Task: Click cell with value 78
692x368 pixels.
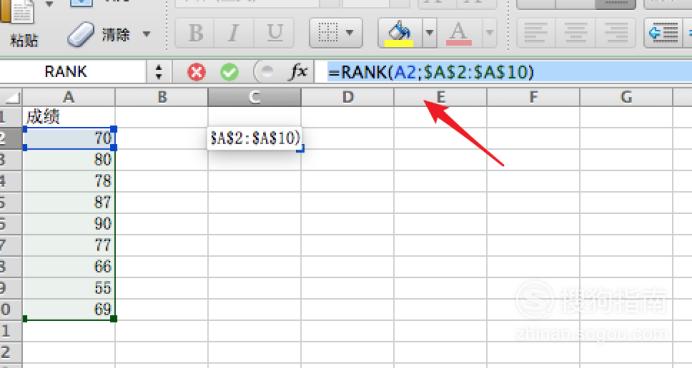Action: click(x=68, y=181)
